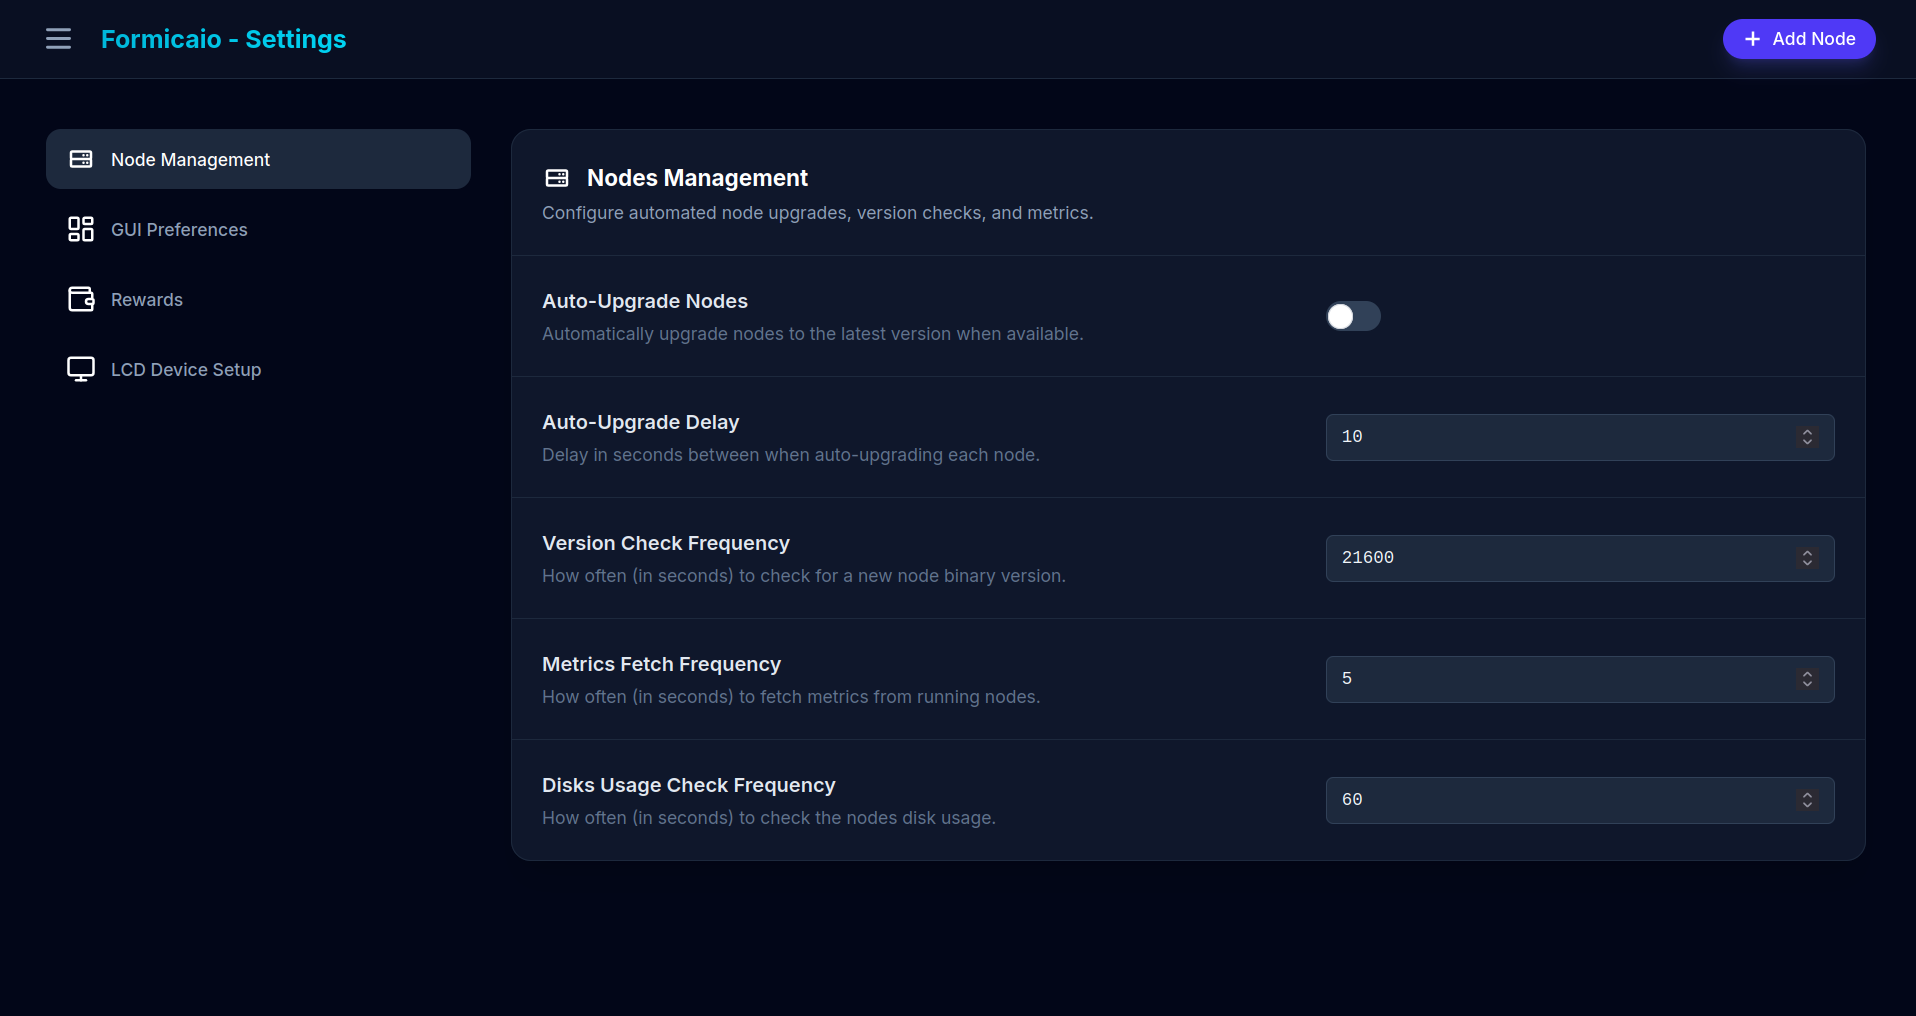1916x1016 pixels.
Task: Click the Metrics Fetch Frequency label
Action: (x=661, y=664)
